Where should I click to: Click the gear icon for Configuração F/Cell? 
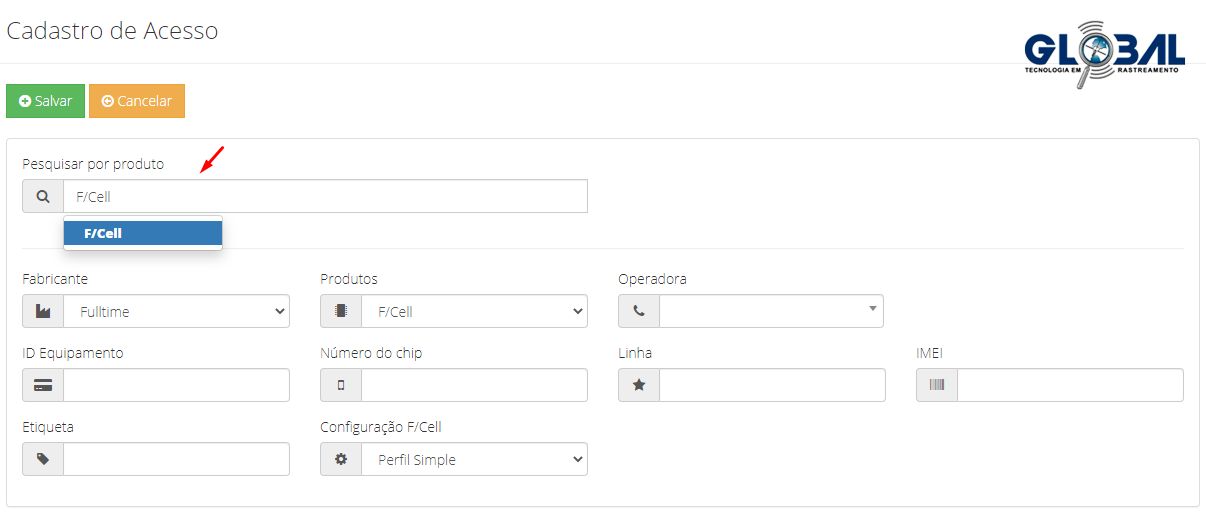click(x=341, y=459)
